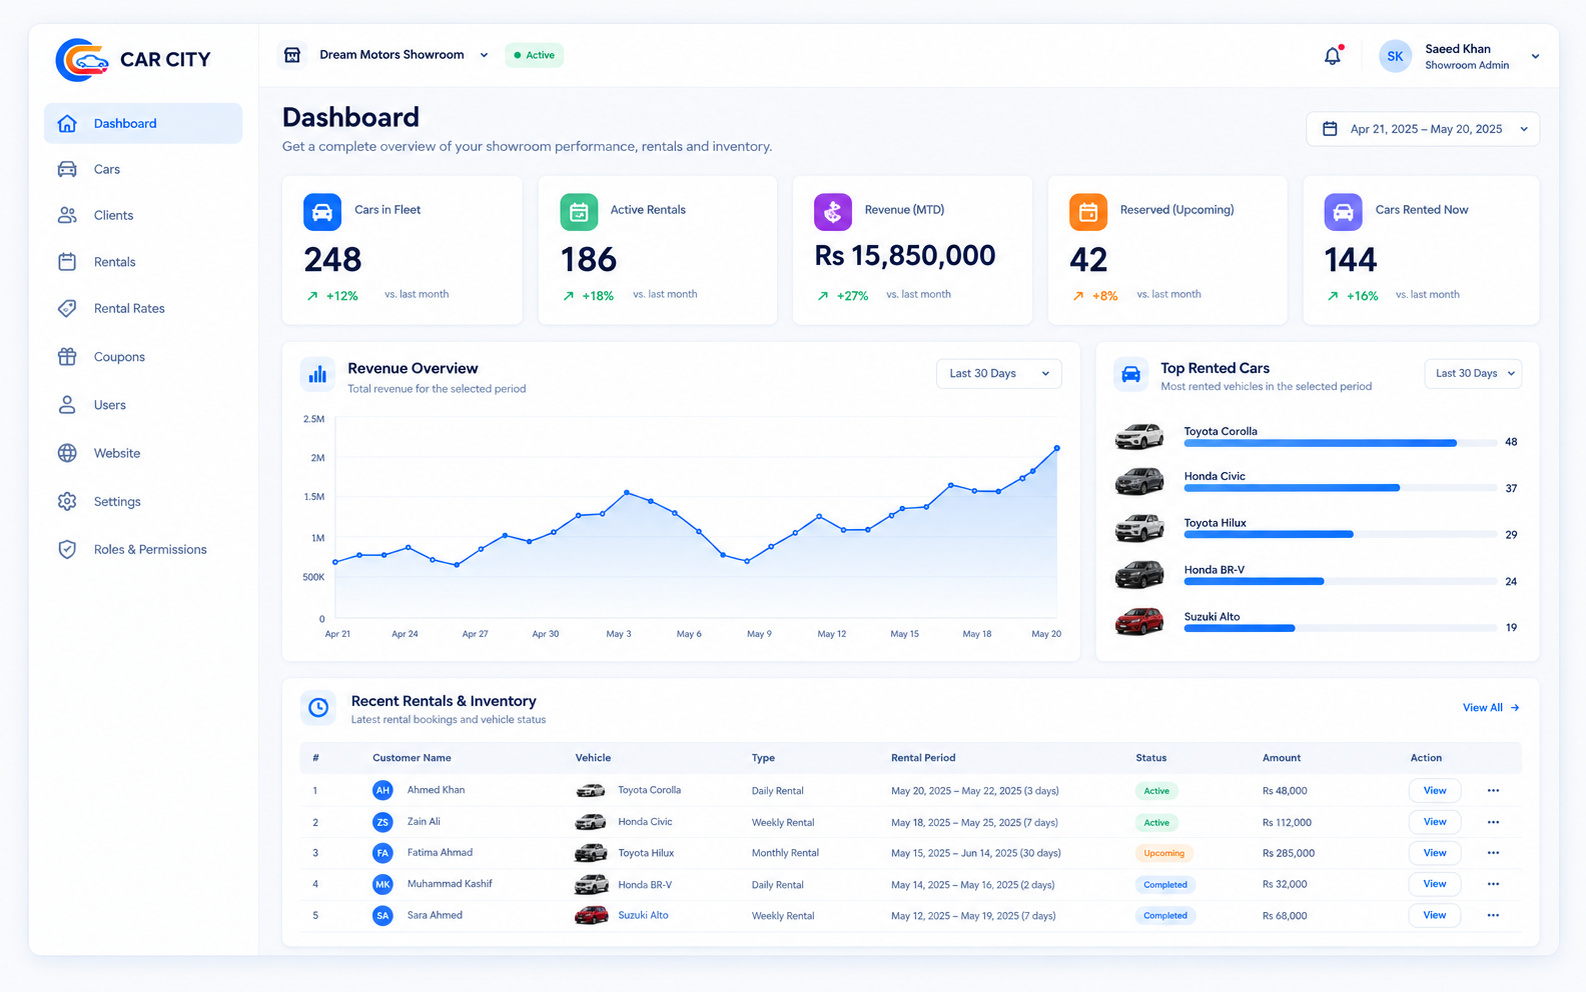1586x992 pixels.
Task: Open Top Rented Cars Last 30 Days dropdown
Action: point(1473,374)
